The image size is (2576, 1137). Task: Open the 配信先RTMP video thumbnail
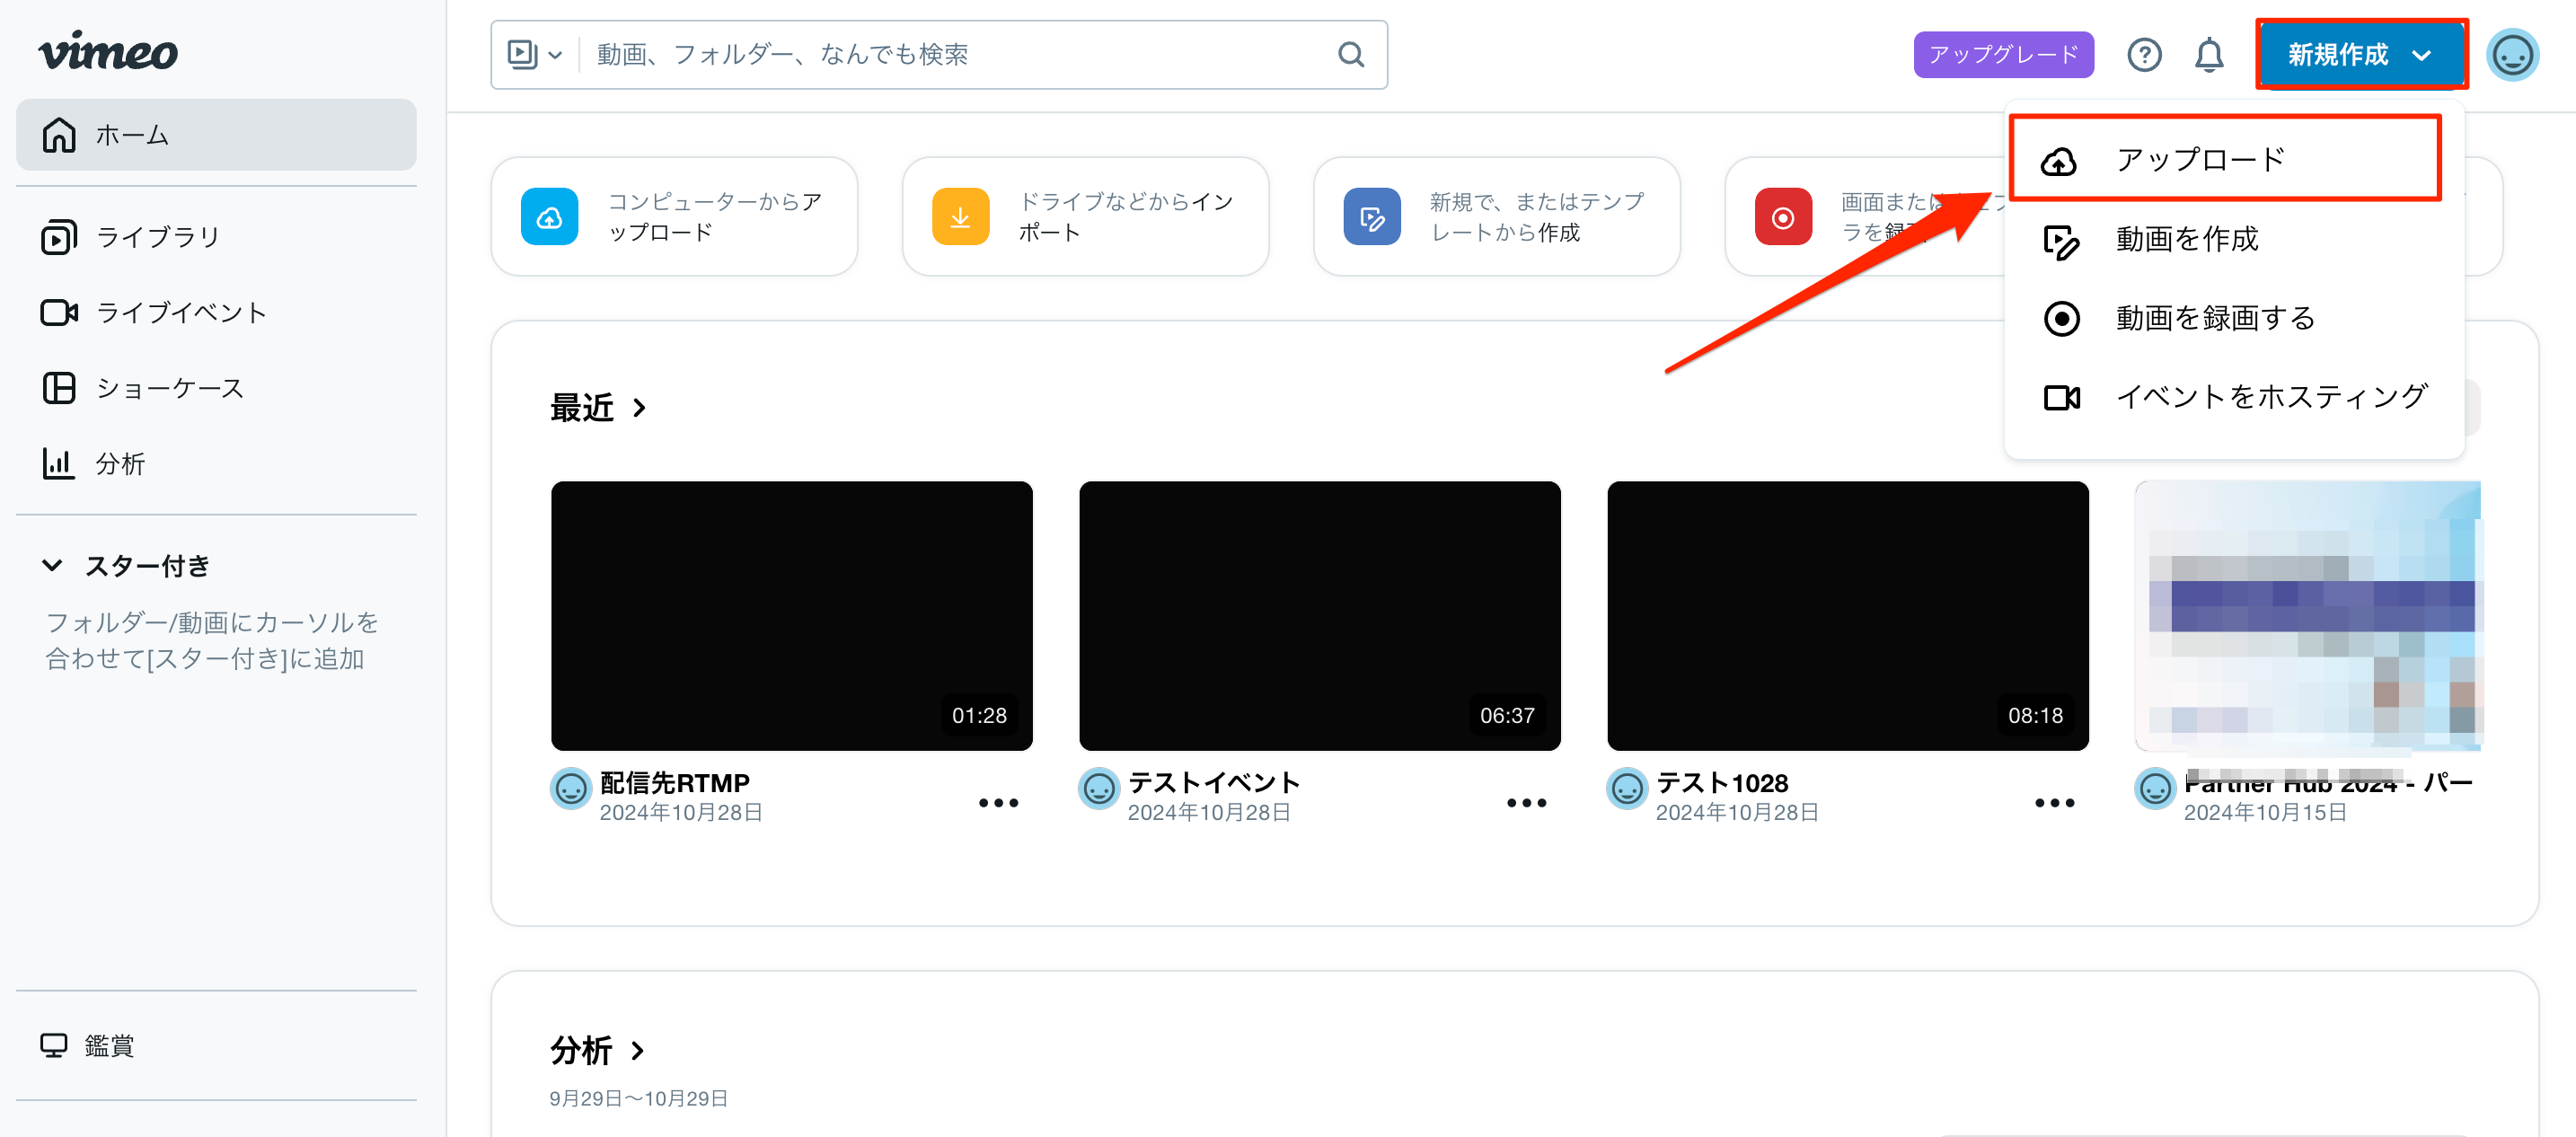791,616
